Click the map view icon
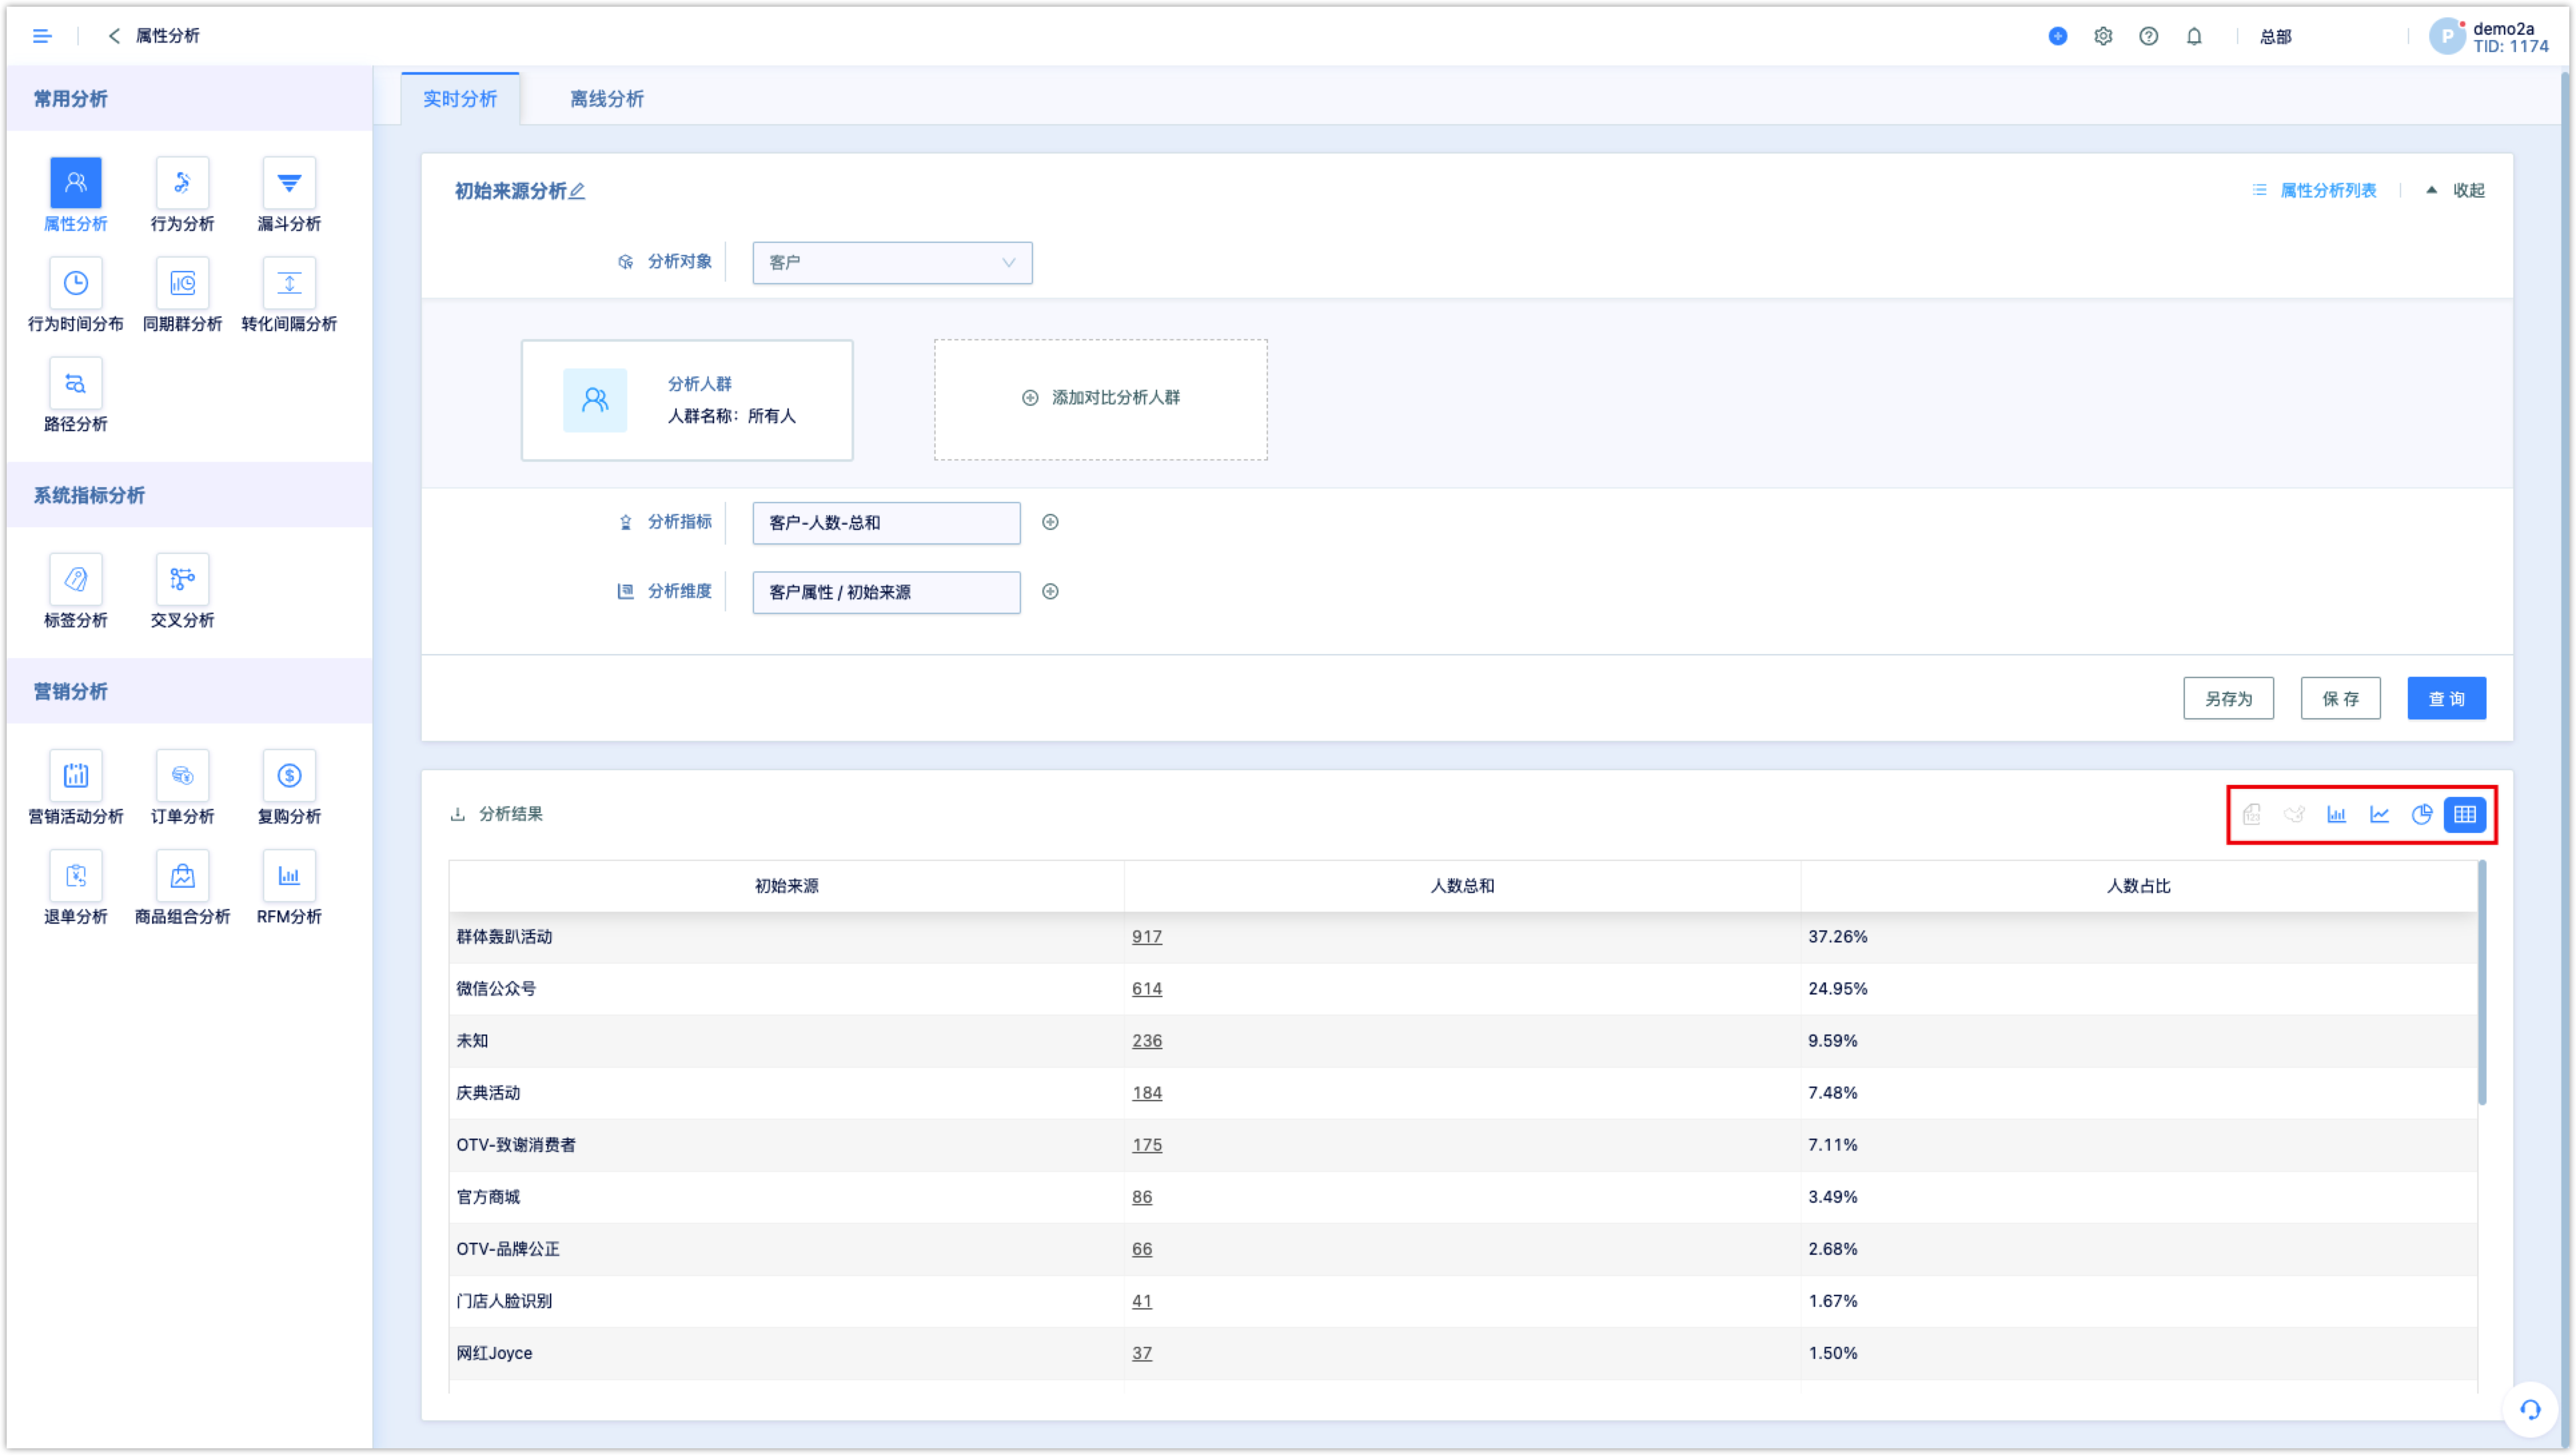The height and width of the screenshot is (1455, 2576). point(2294,814)
